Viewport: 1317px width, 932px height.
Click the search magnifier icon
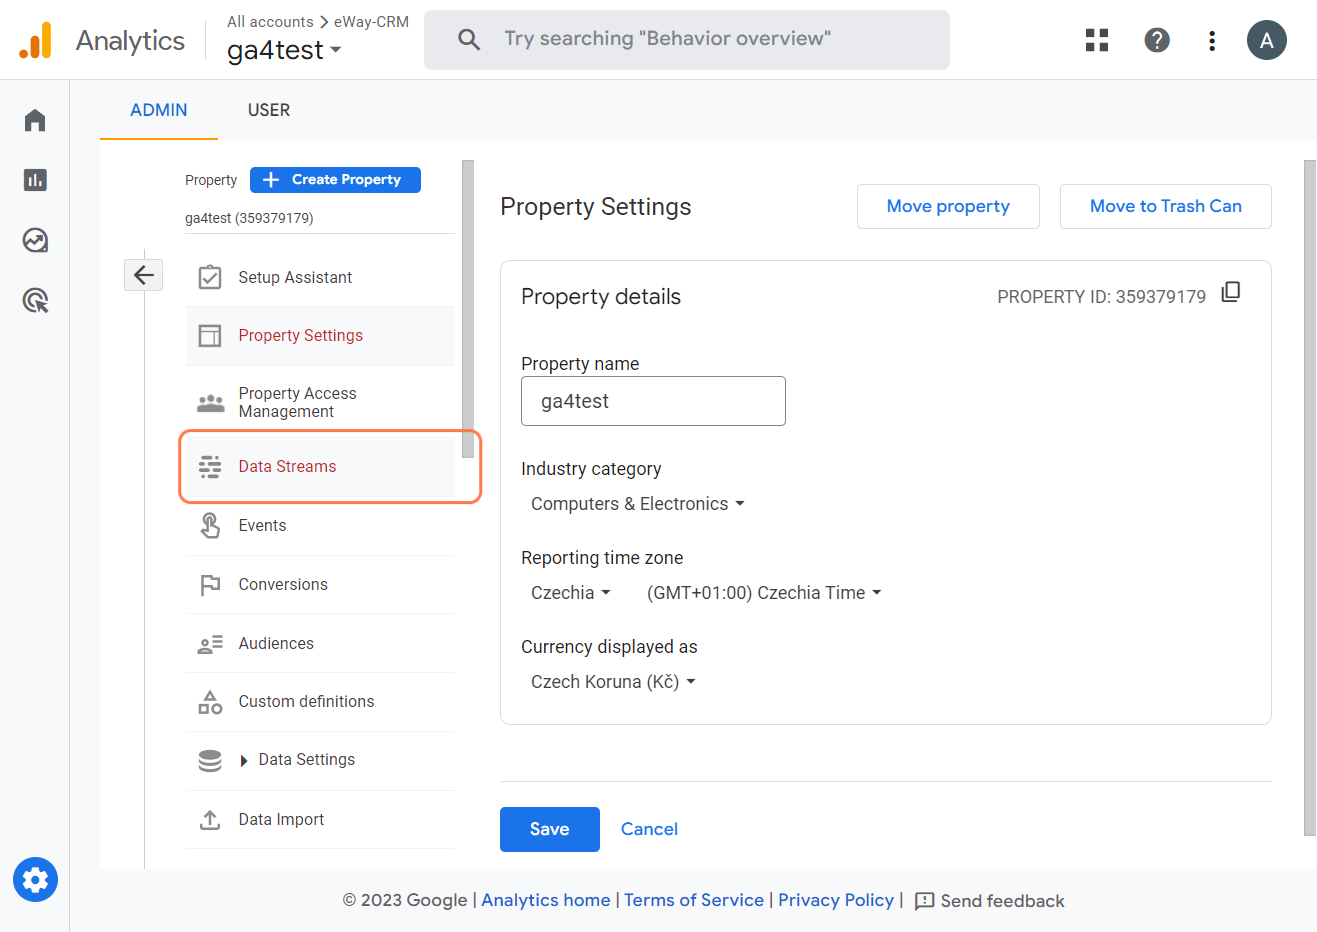click(469, 39)
